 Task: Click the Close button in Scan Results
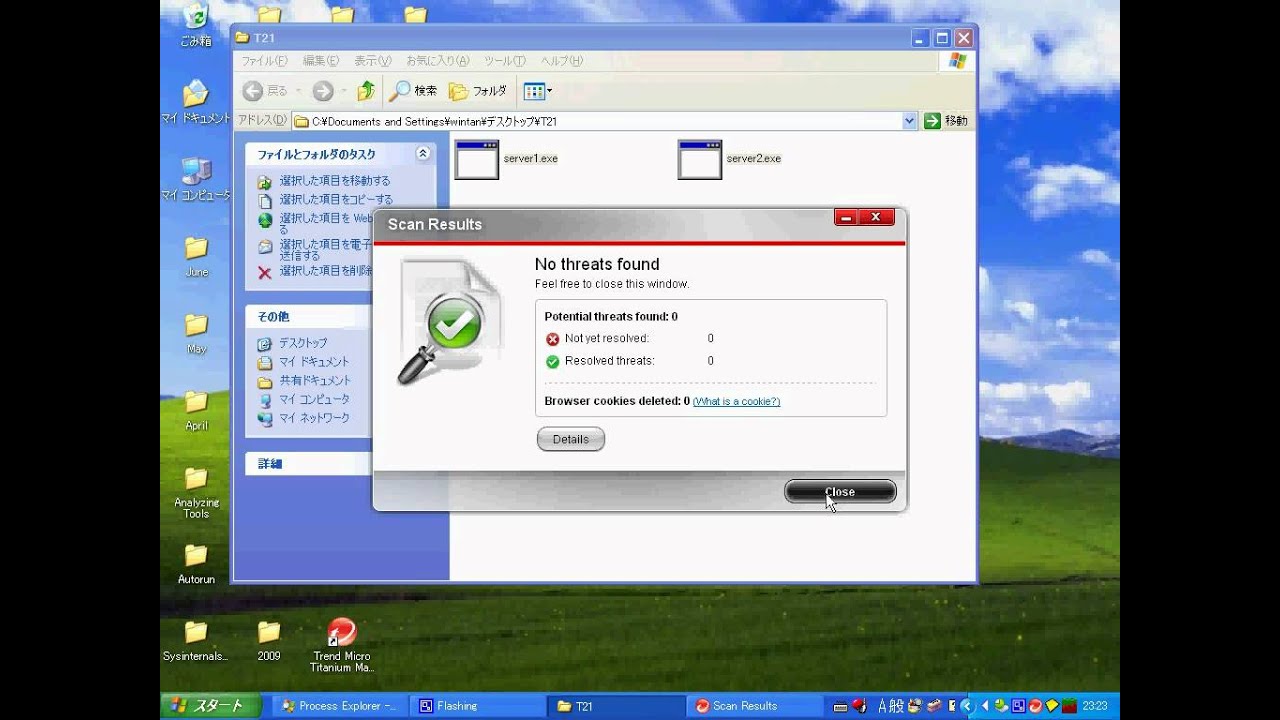[840, 491]
